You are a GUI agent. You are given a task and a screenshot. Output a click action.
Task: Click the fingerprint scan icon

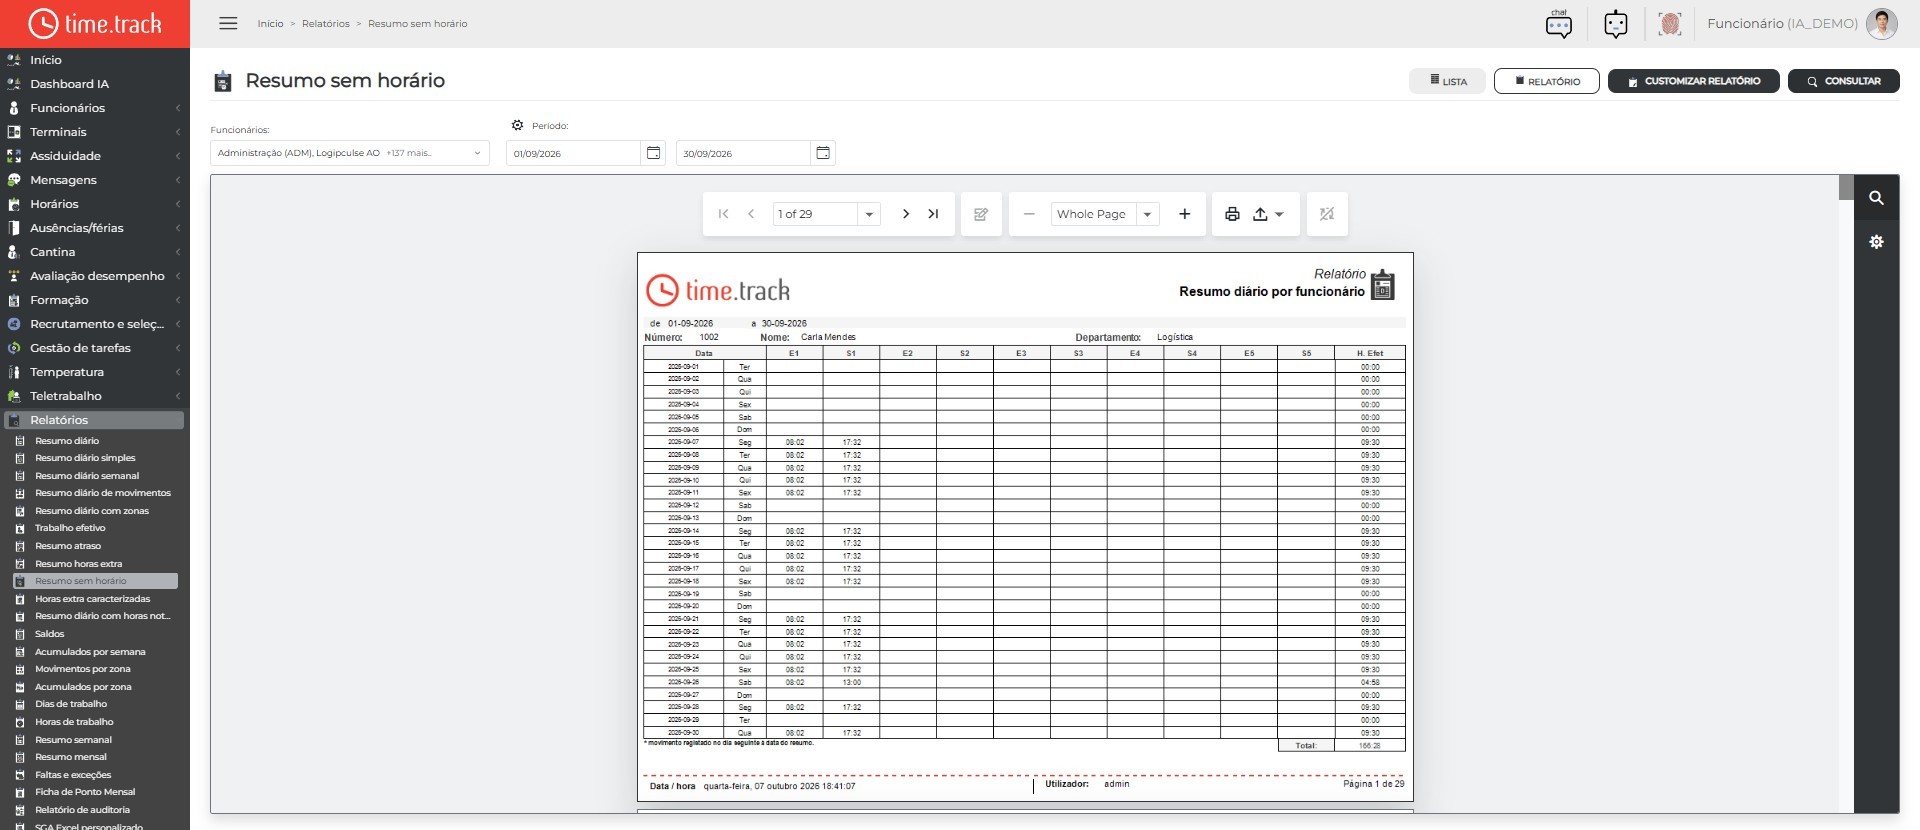coord(1670,24)
